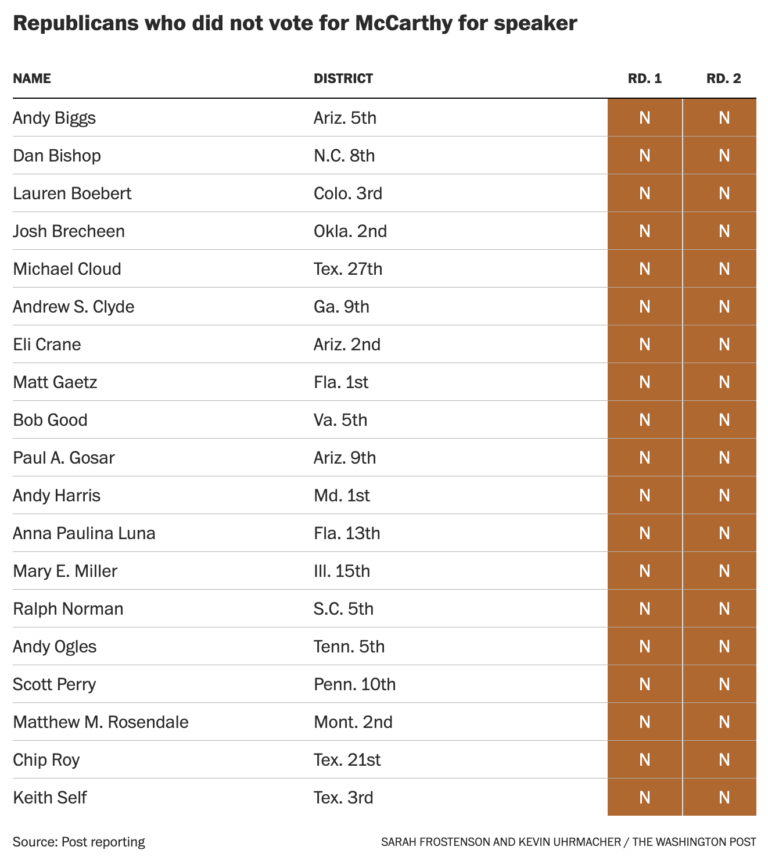This screenshot has width=768, height=861.
Task: Click the chart title about McCarthy
Action: point(295,23)
